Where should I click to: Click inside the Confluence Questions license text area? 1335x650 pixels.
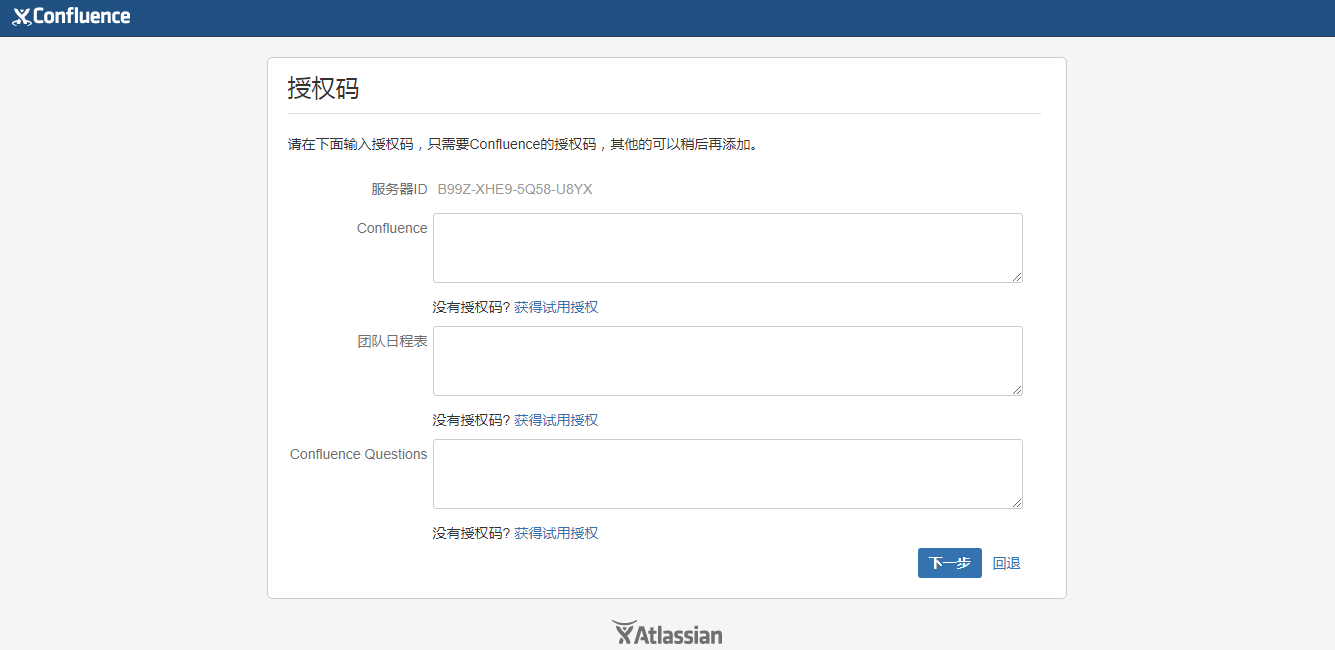coord(727,473)
